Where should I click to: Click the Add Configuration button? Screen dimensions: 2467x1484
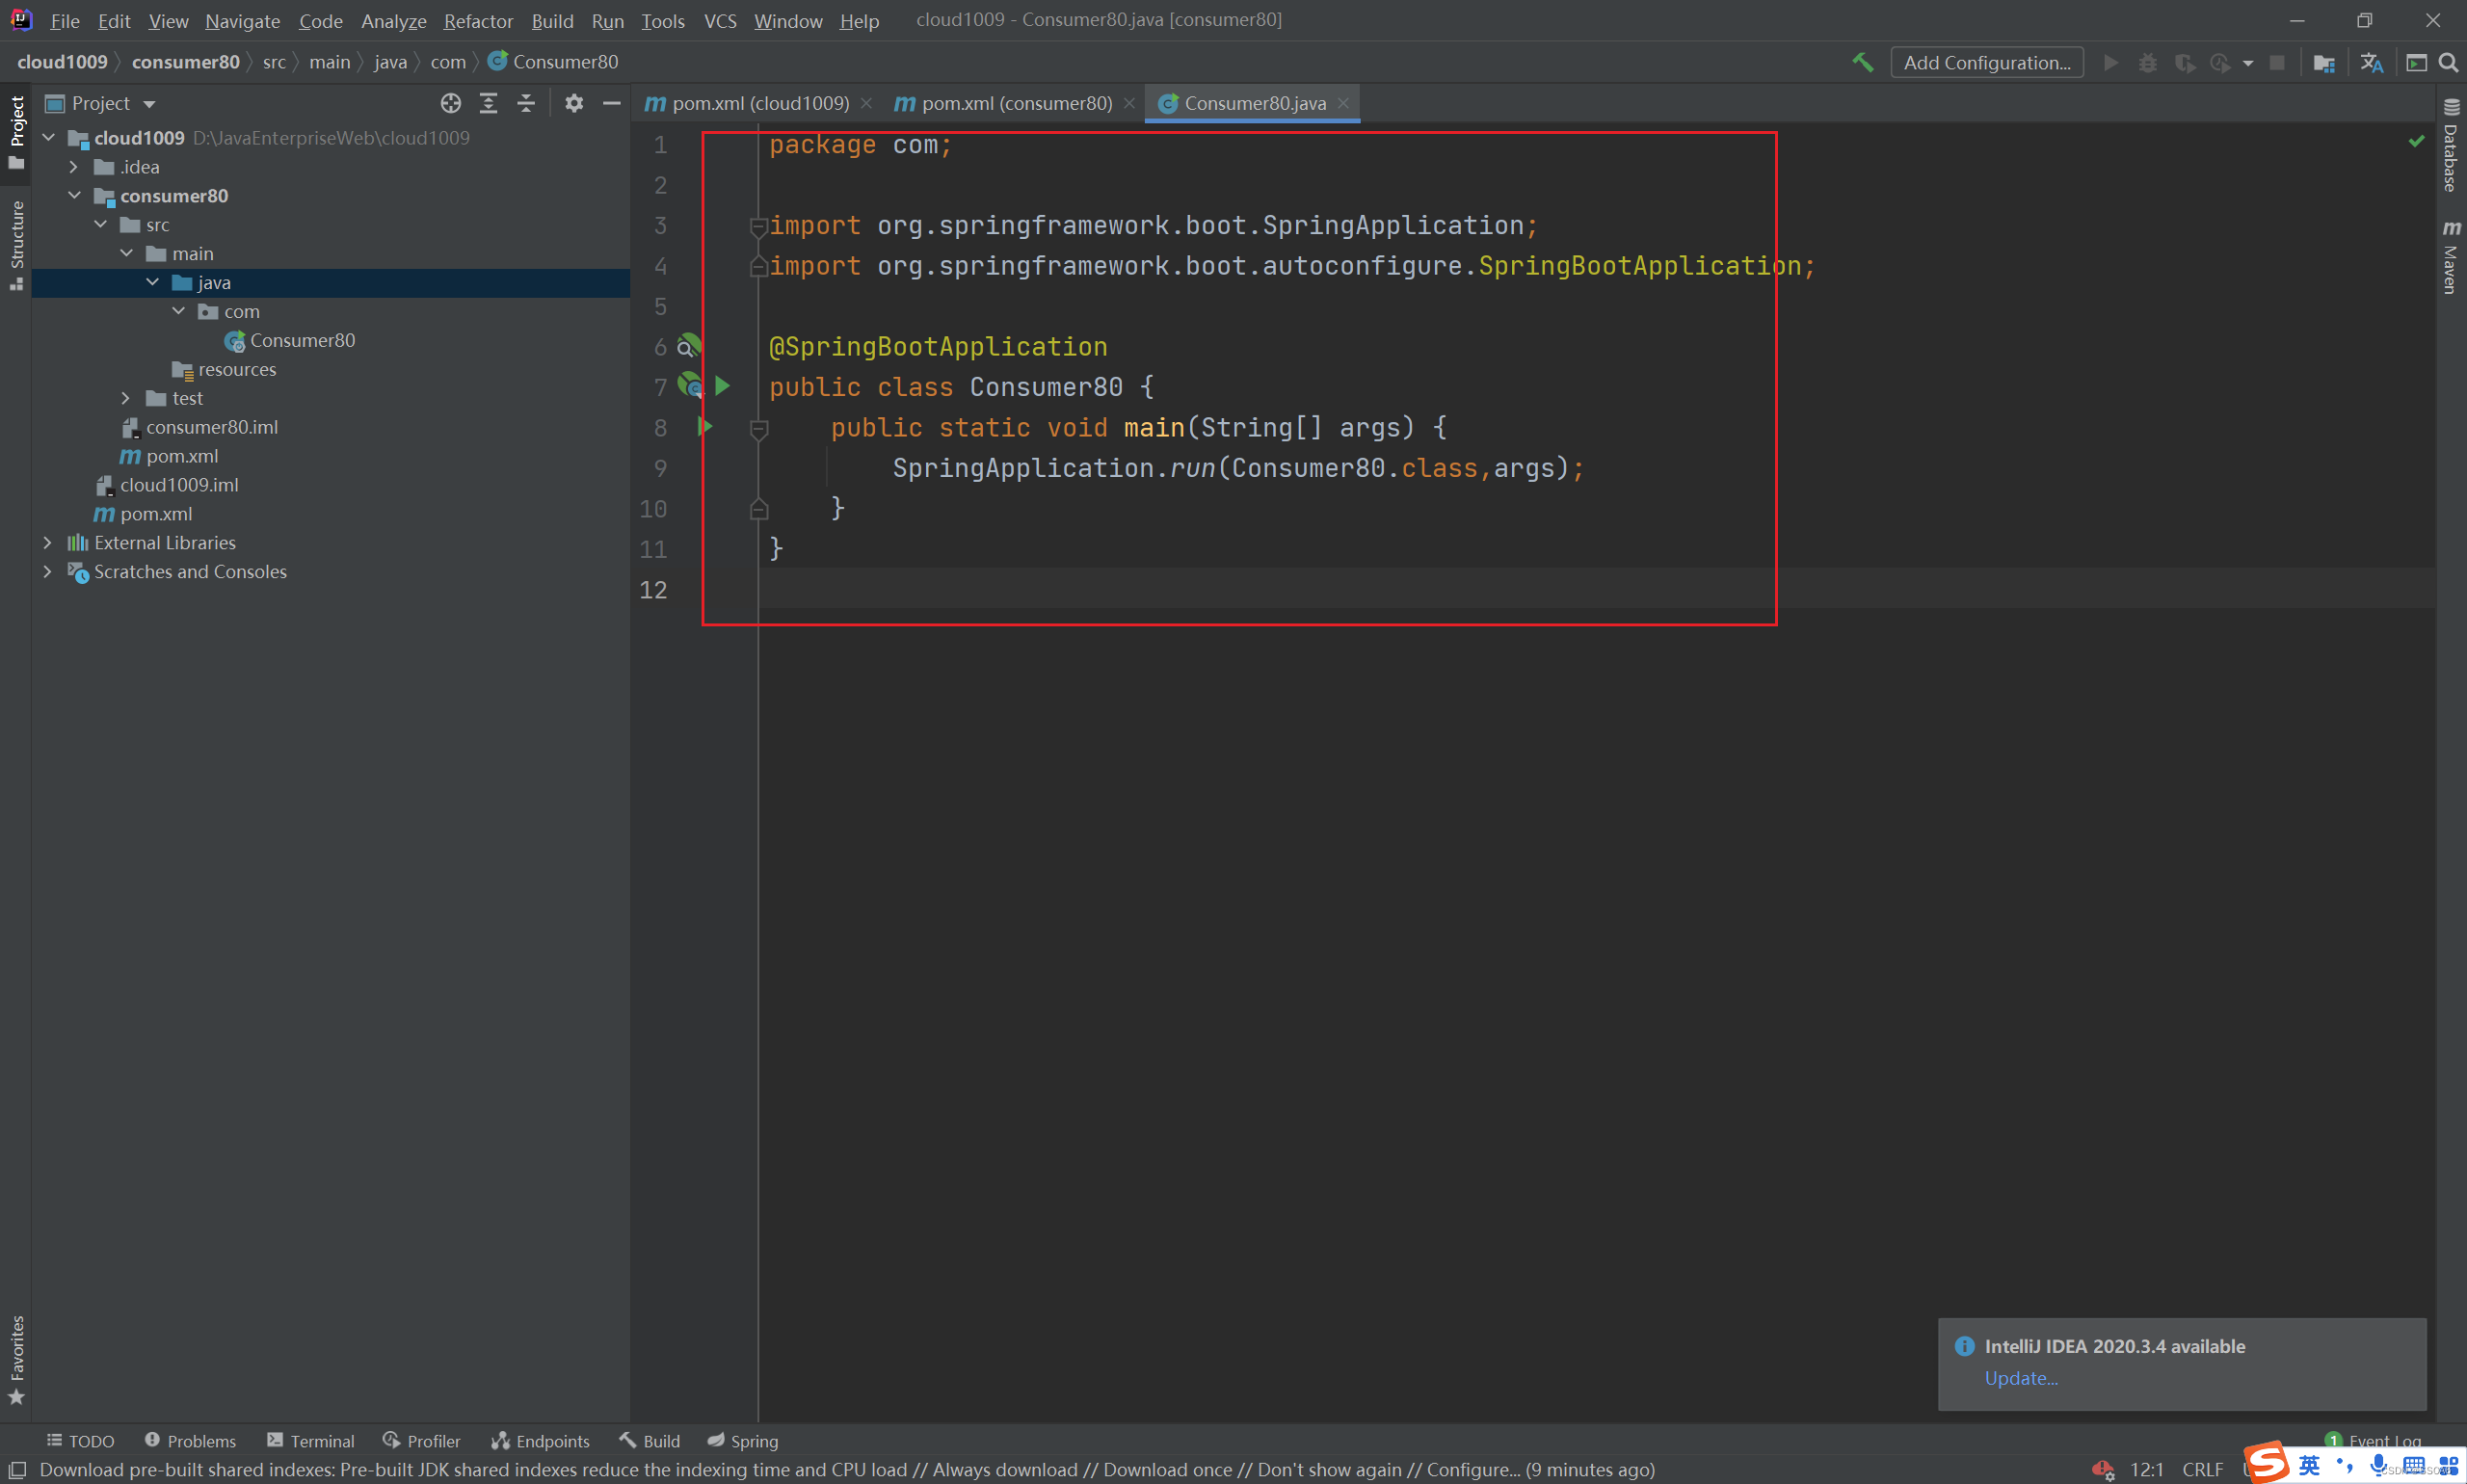[x=1986, y=62]
